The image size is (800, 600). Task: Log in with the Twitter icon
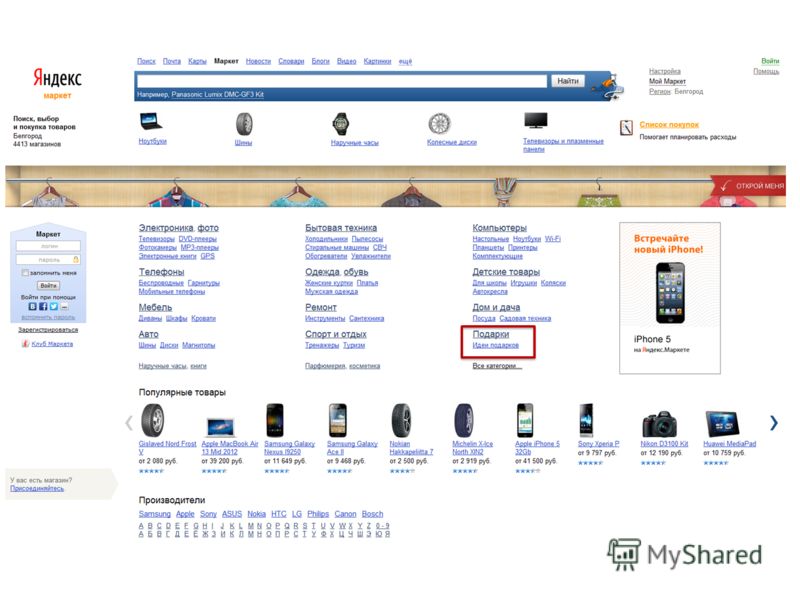(x=54, y=307)
